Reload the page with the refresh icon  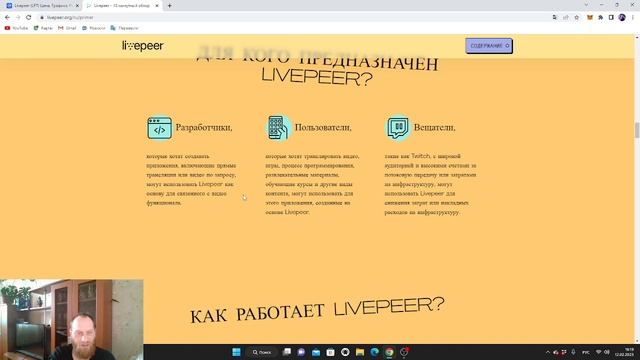click(29, 18)
